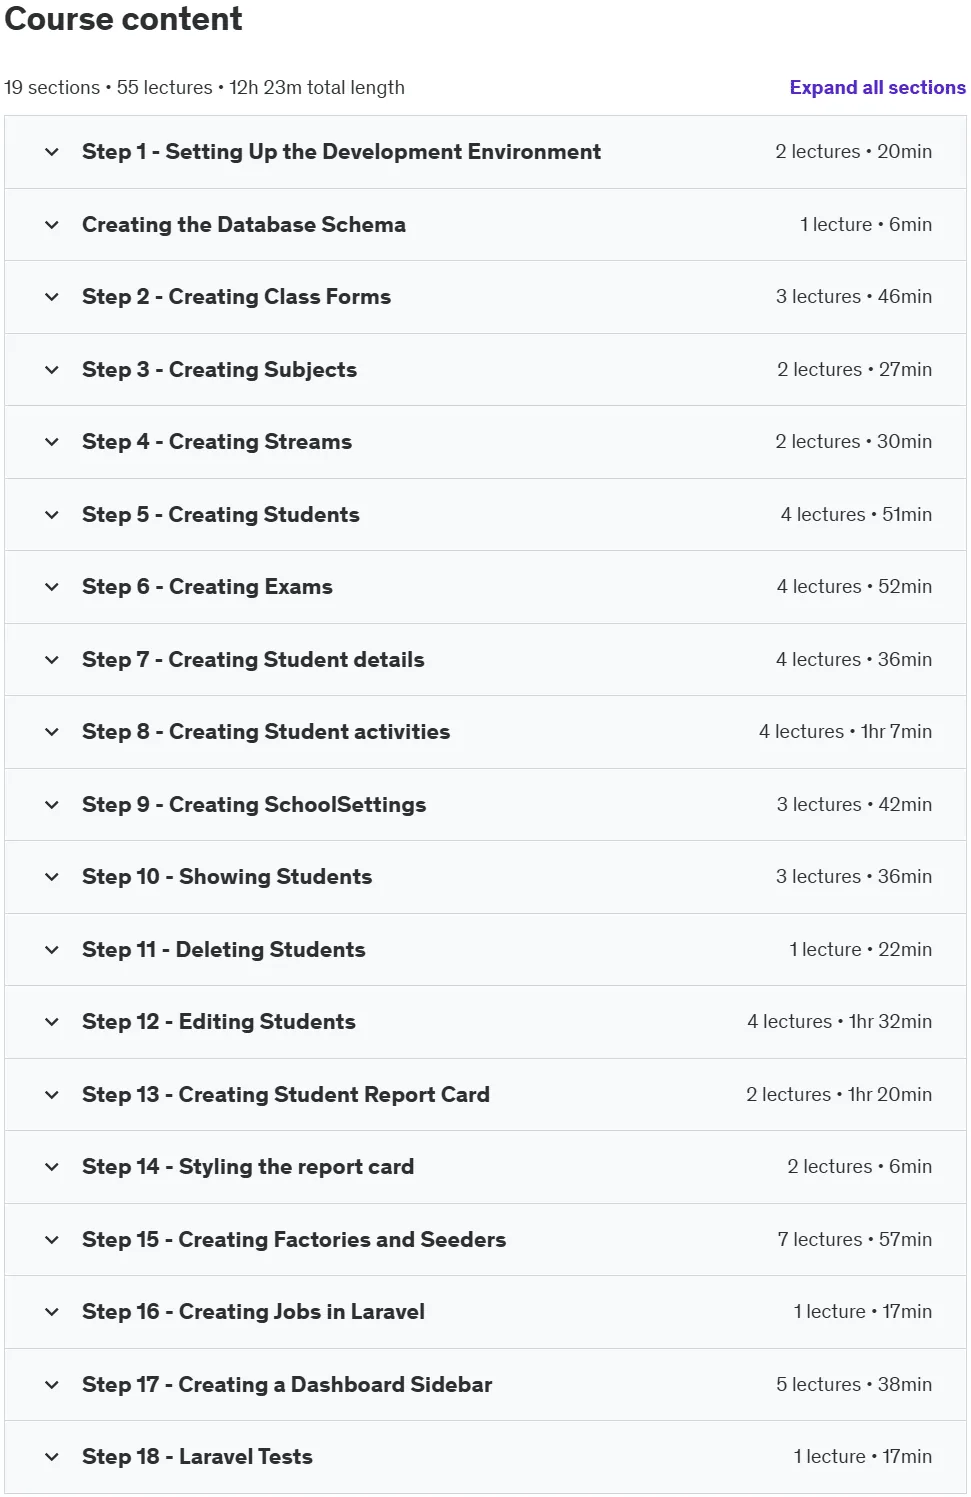Open chevron for Step 6 Creating Exams

(52, 587)
